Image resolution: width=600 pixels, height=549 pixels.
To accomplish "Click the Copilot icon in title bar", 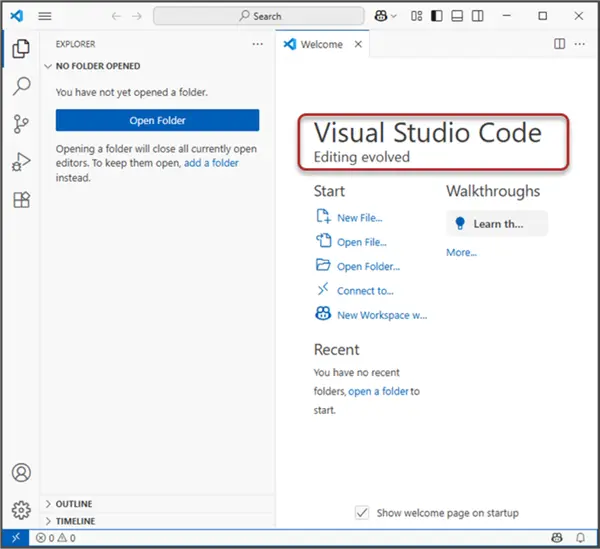I will click(381, 16).
